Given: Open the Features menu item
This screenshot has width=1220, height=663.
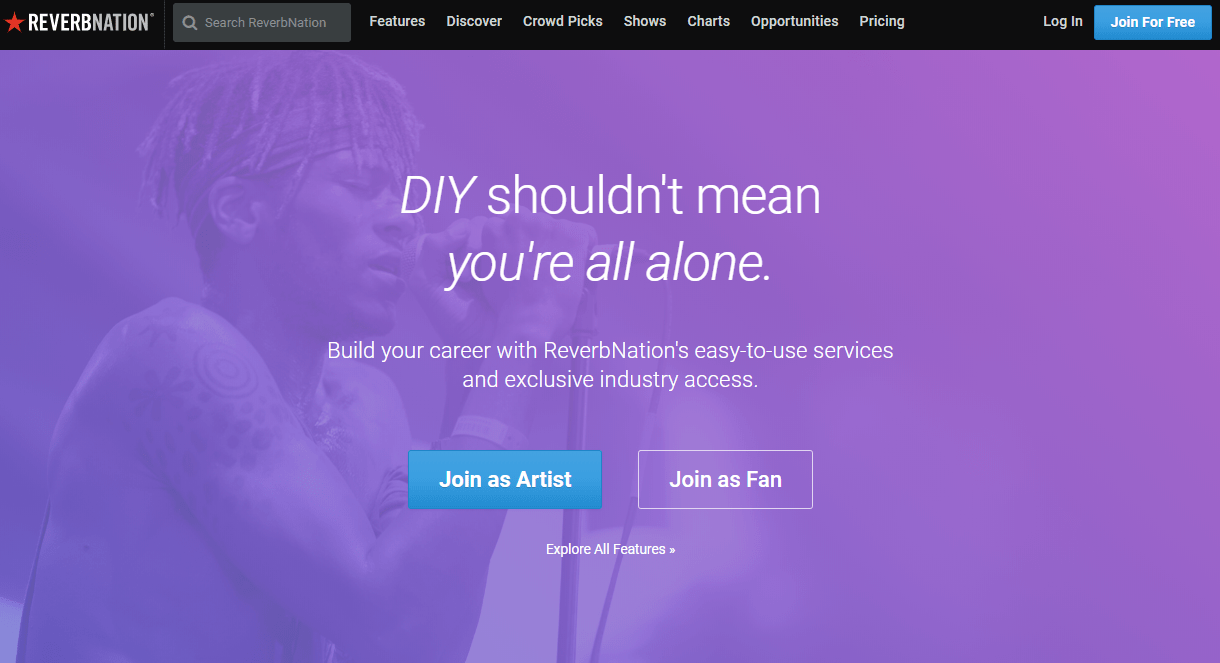Looking at the screenshot, I should coord(397,21).
